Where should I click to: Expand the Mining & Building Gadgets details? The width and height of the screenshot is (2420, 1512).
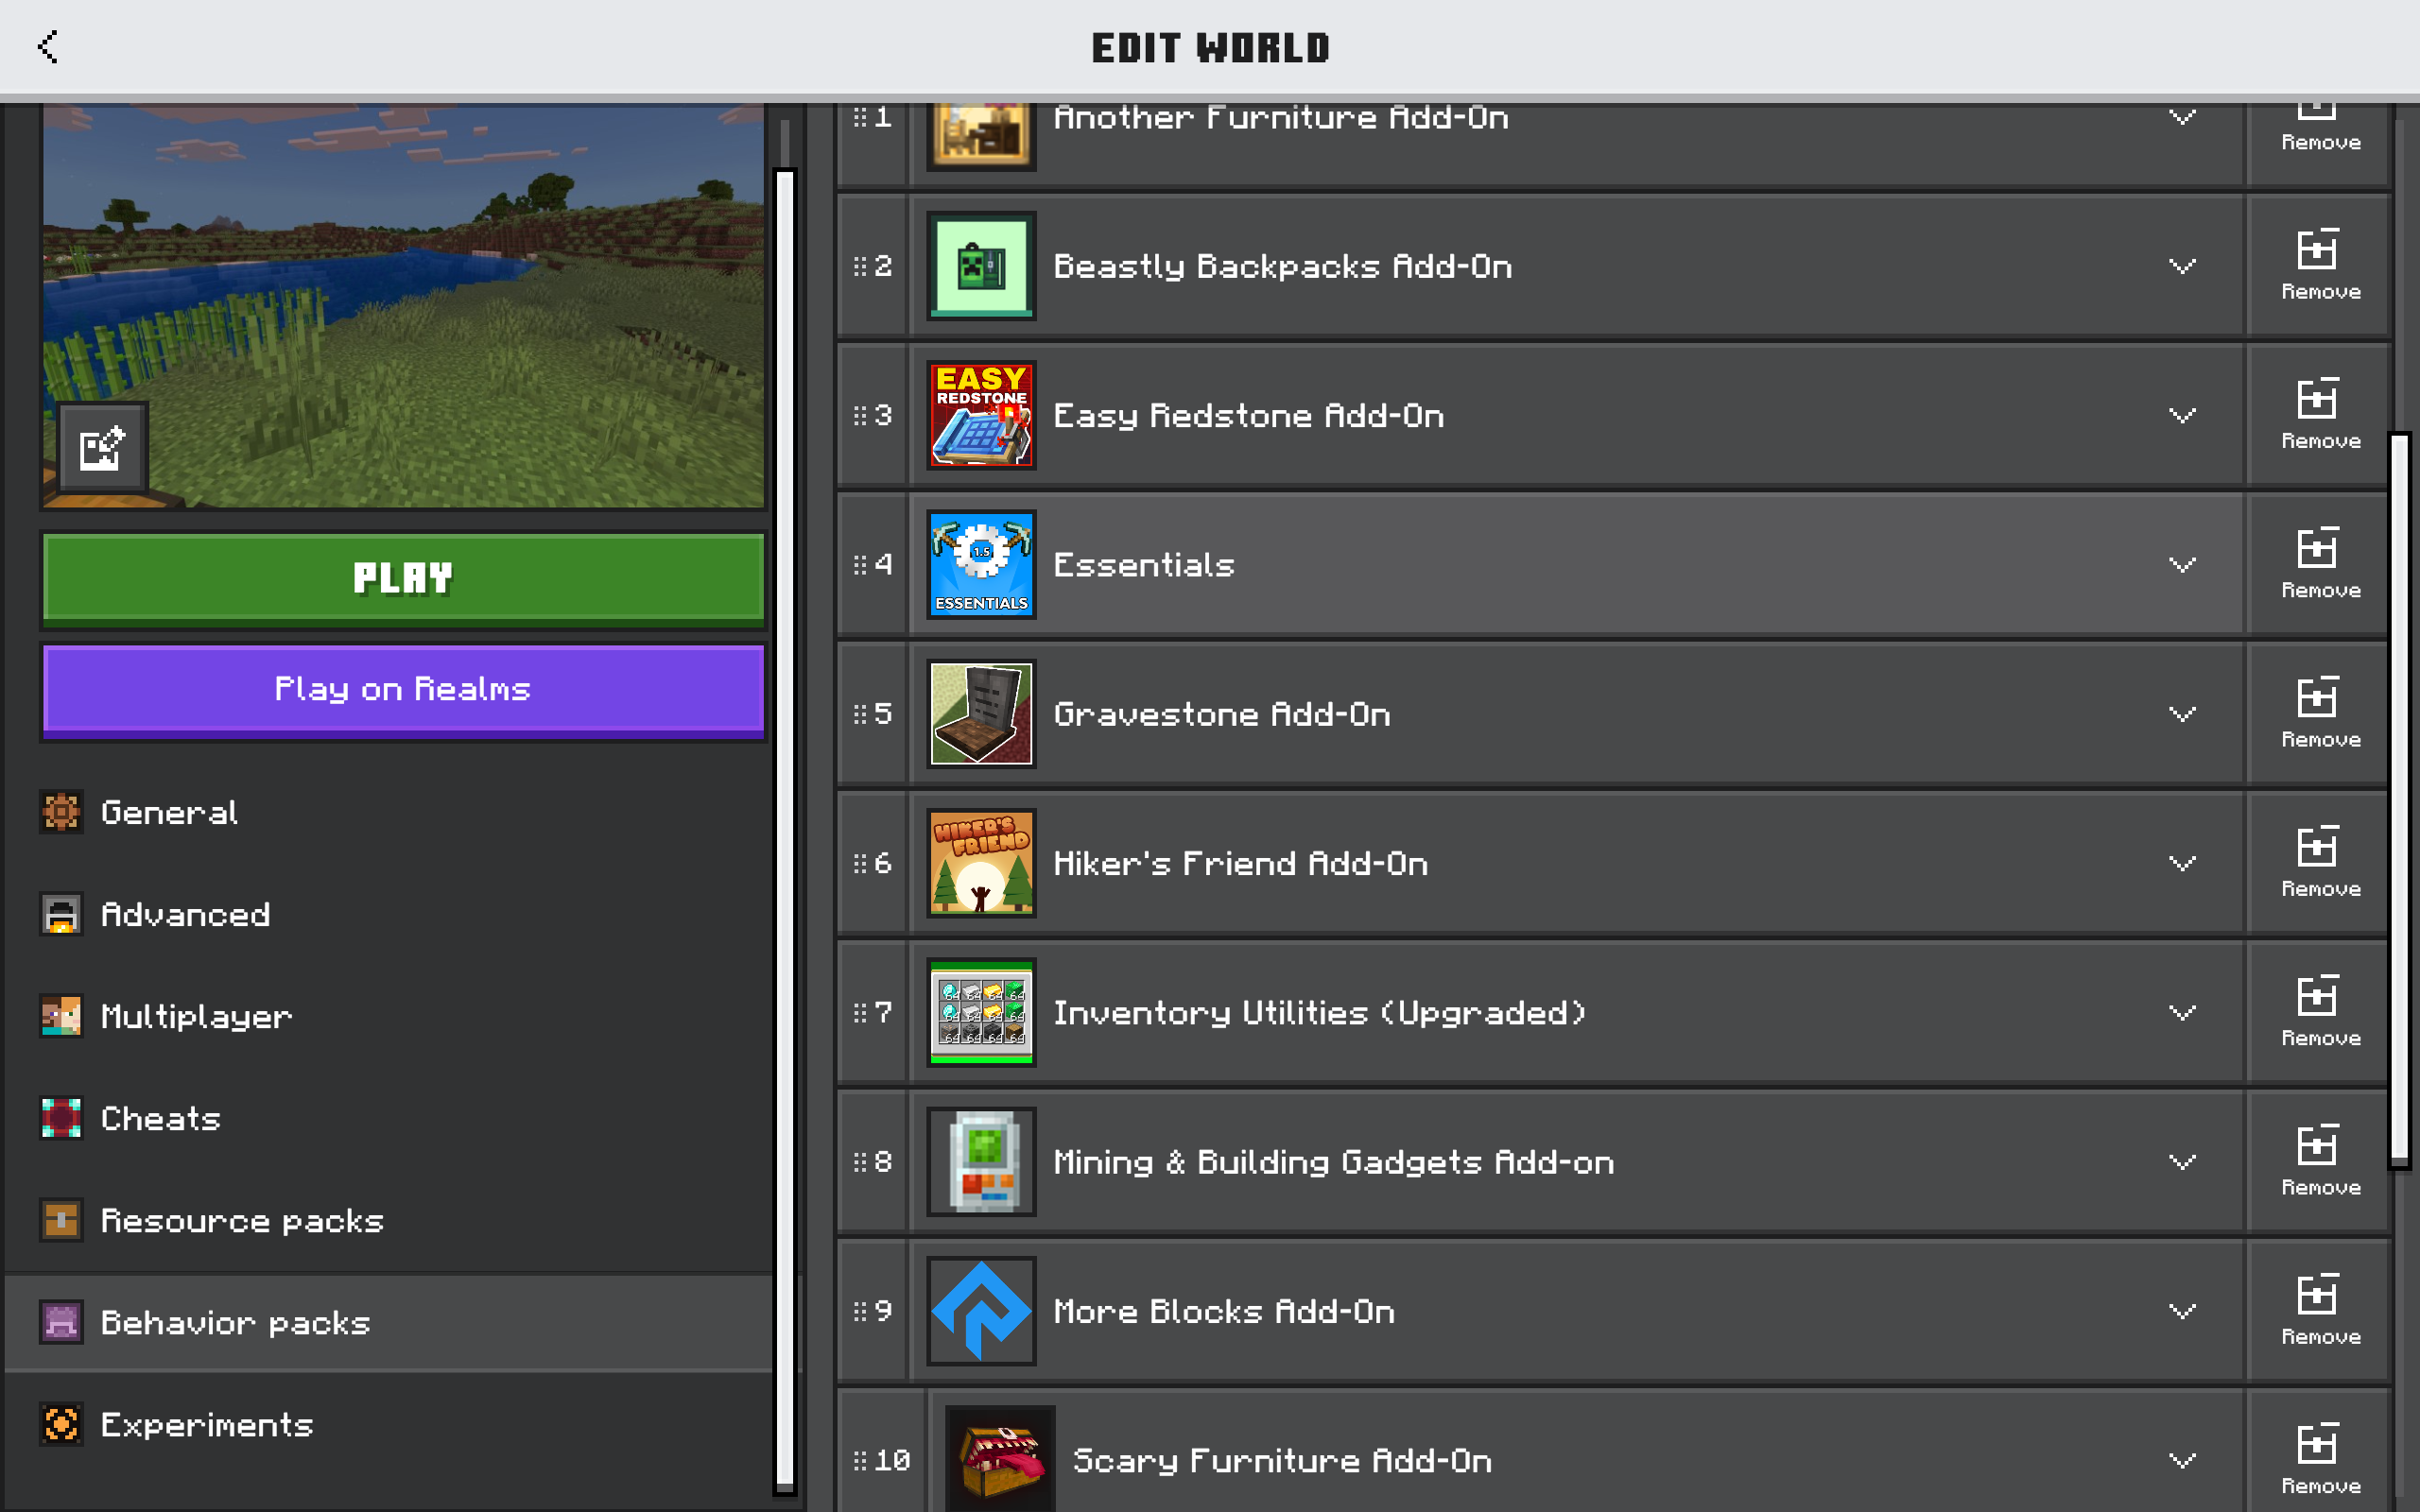pyautogui.click(x=2182, y=1161)
